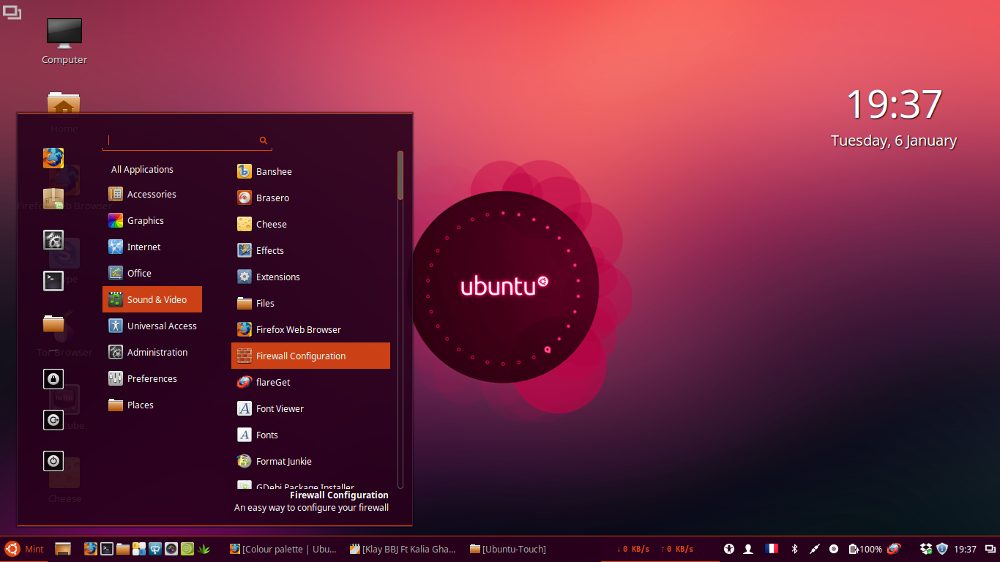The width and height of the screenshot is (1000, 562).
Task: Click the menu search input field
Action: tap(187, 140)
